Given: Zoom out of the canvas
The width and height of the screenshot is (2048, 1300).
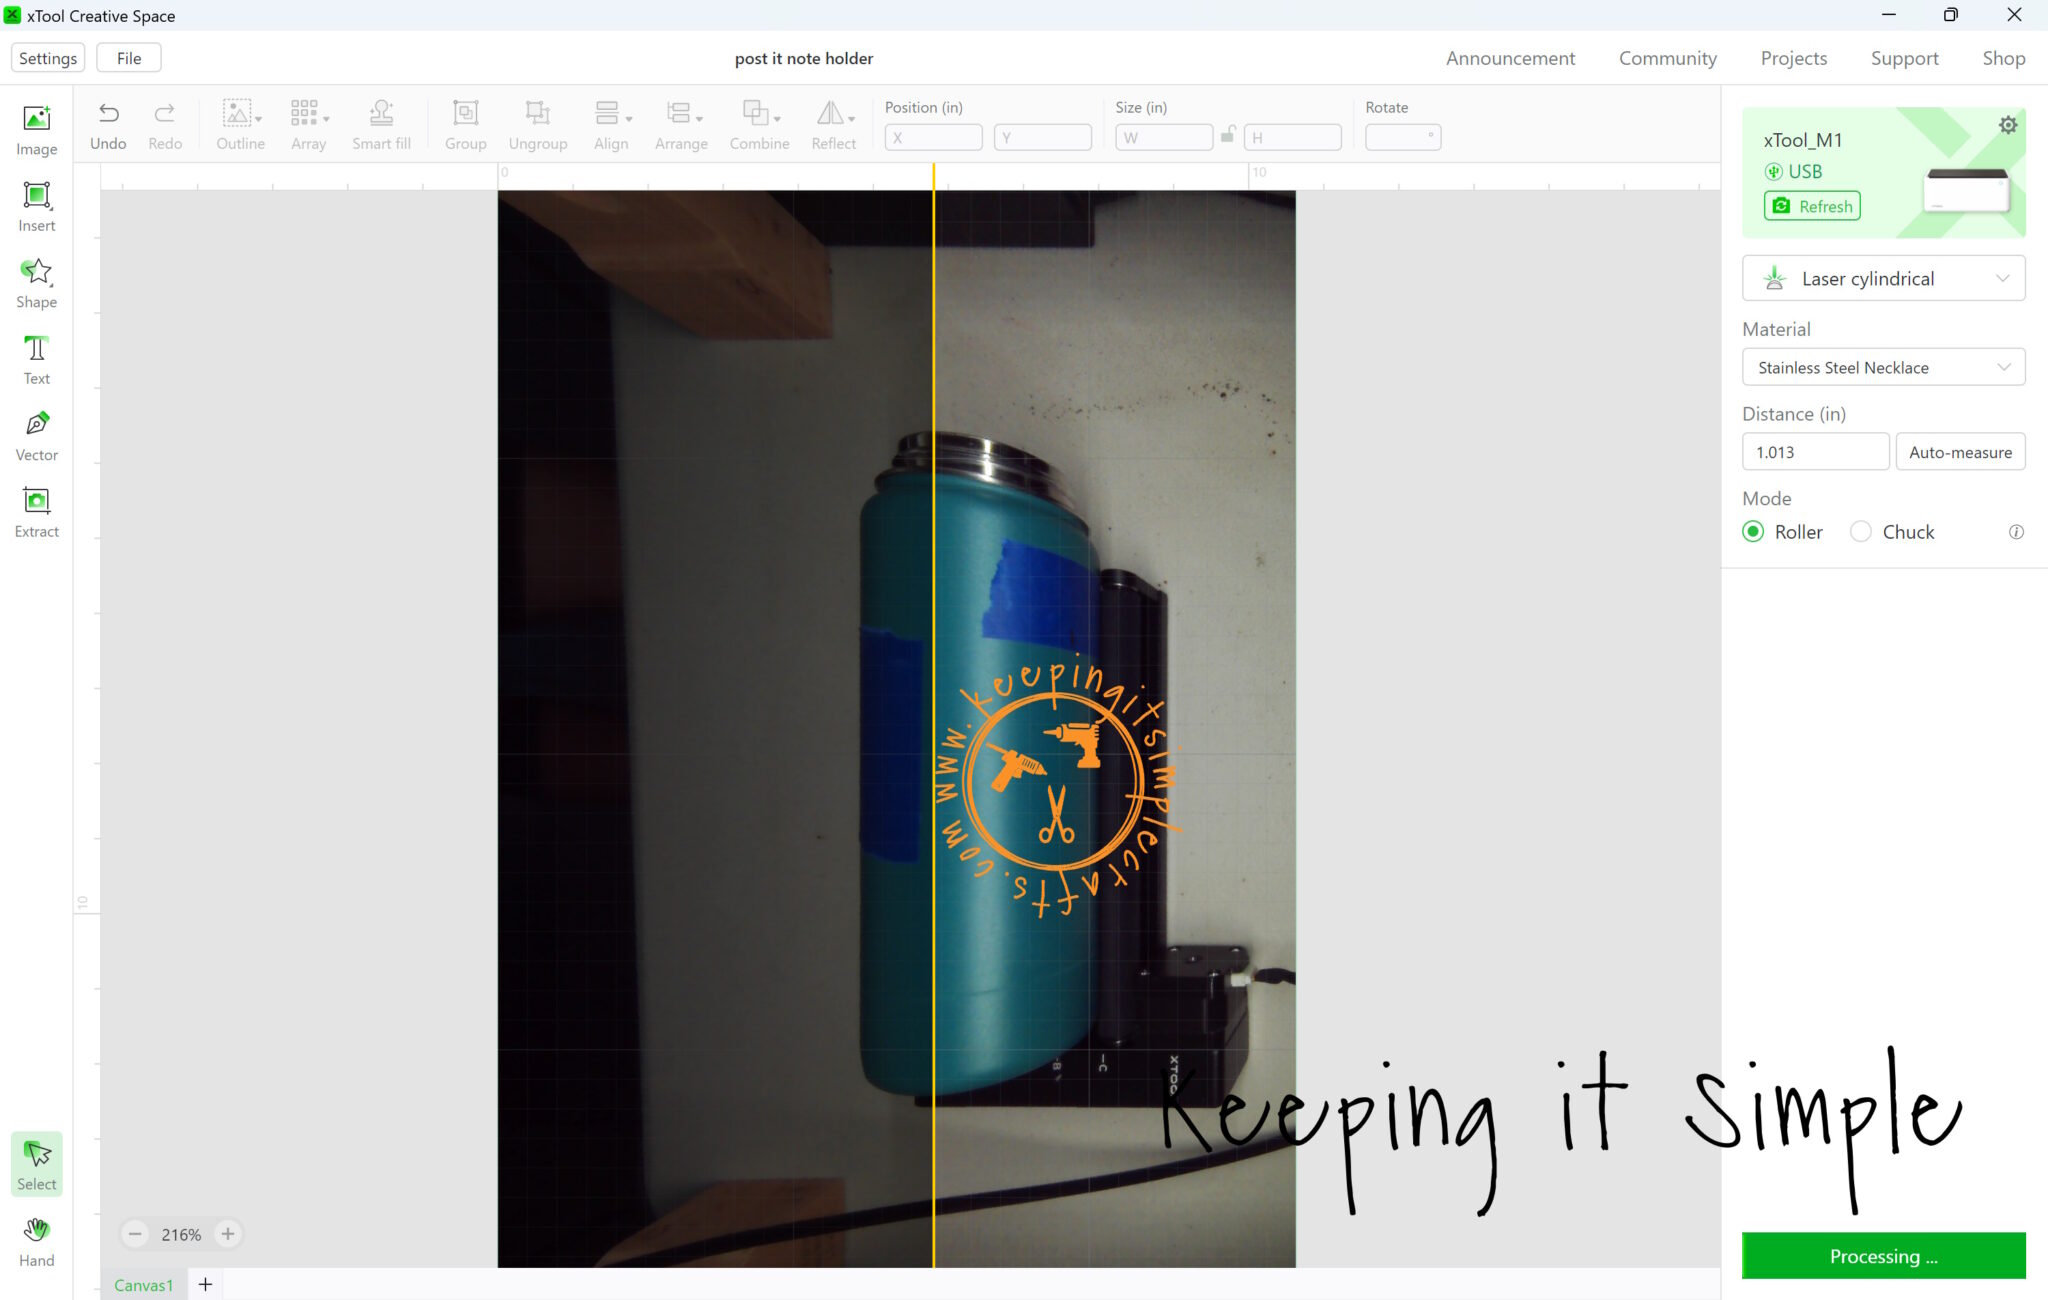Looking at the screenshot, I should [x=135, y=1234].
